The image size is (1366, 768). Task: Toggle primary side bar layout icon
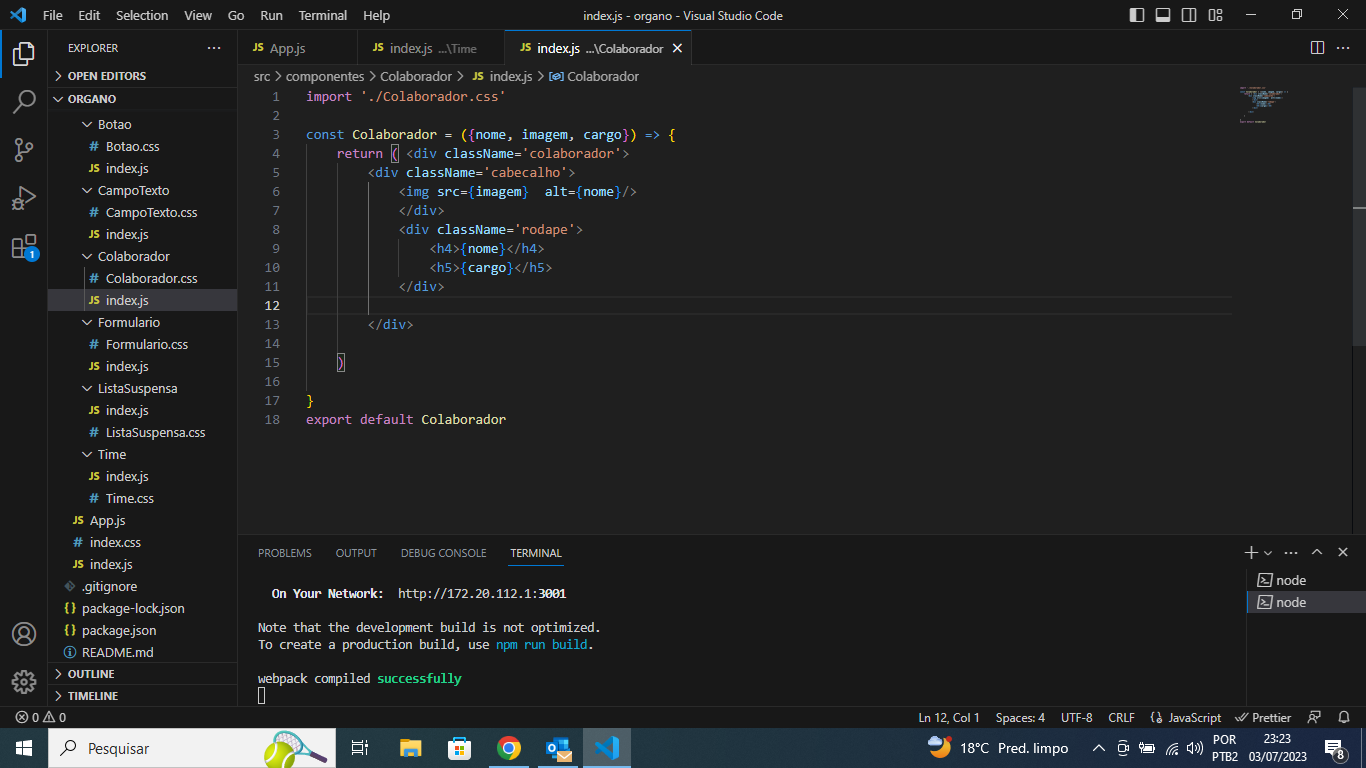coord(1137,15)
